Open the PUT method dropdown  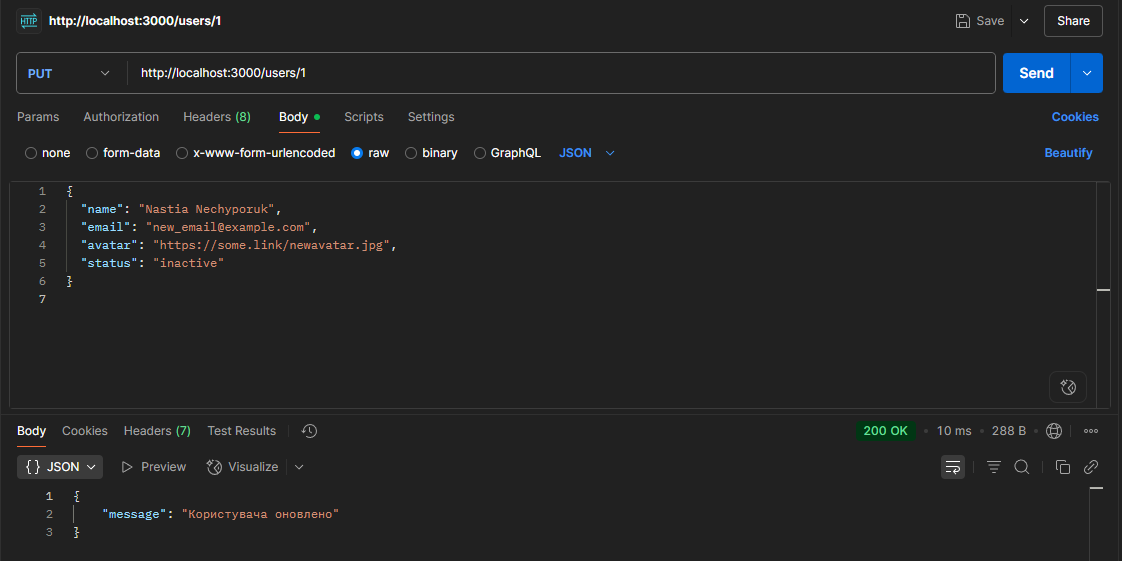pos(69,73)
